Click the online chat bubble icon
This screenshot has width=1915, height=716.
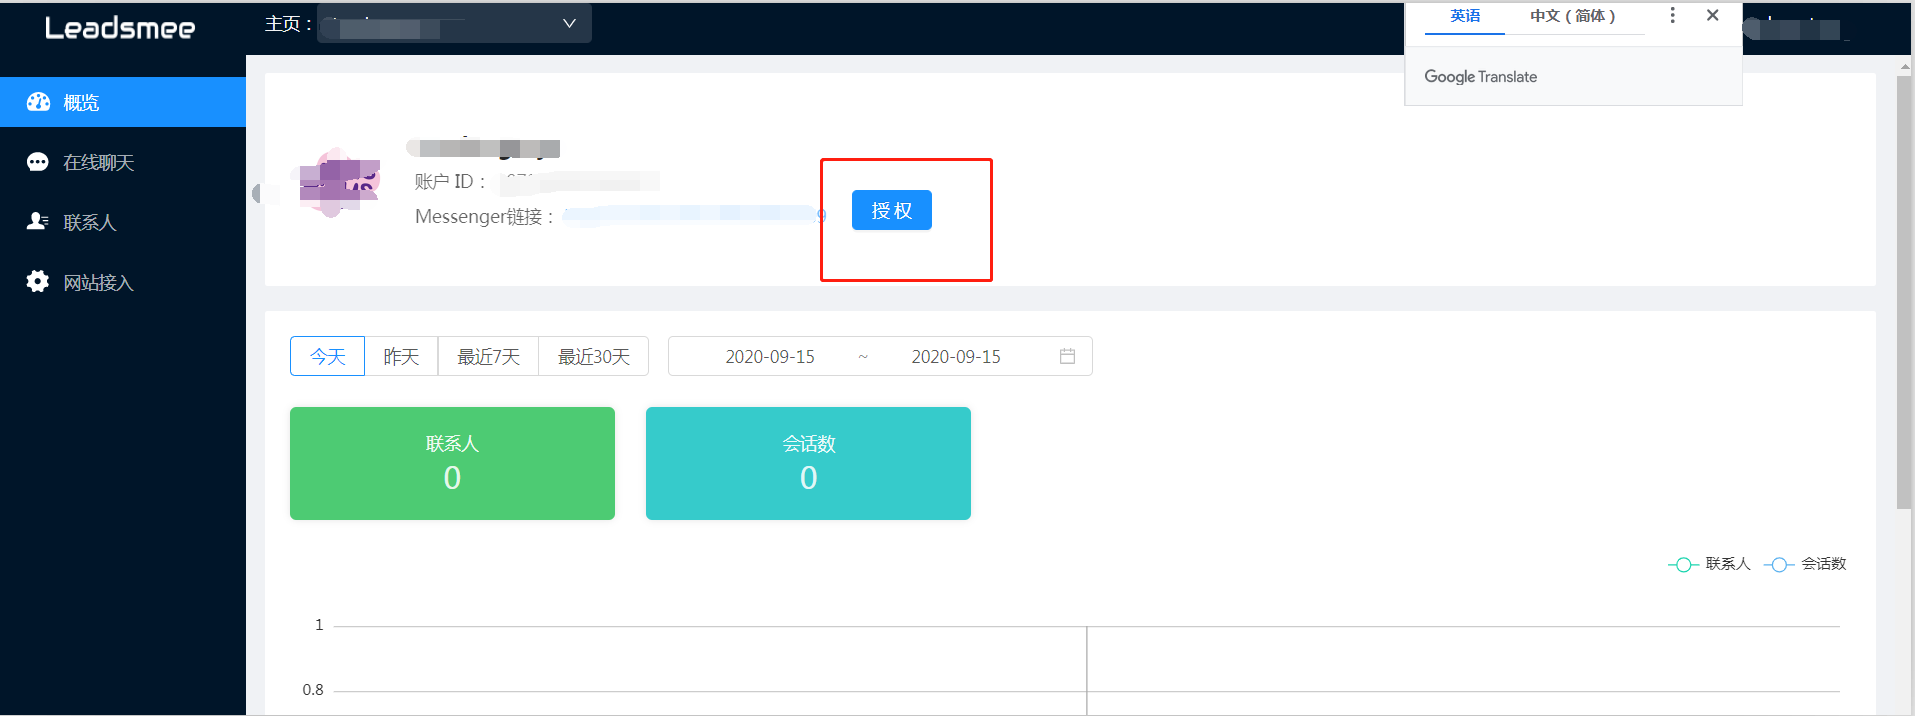tap(38, 162)
